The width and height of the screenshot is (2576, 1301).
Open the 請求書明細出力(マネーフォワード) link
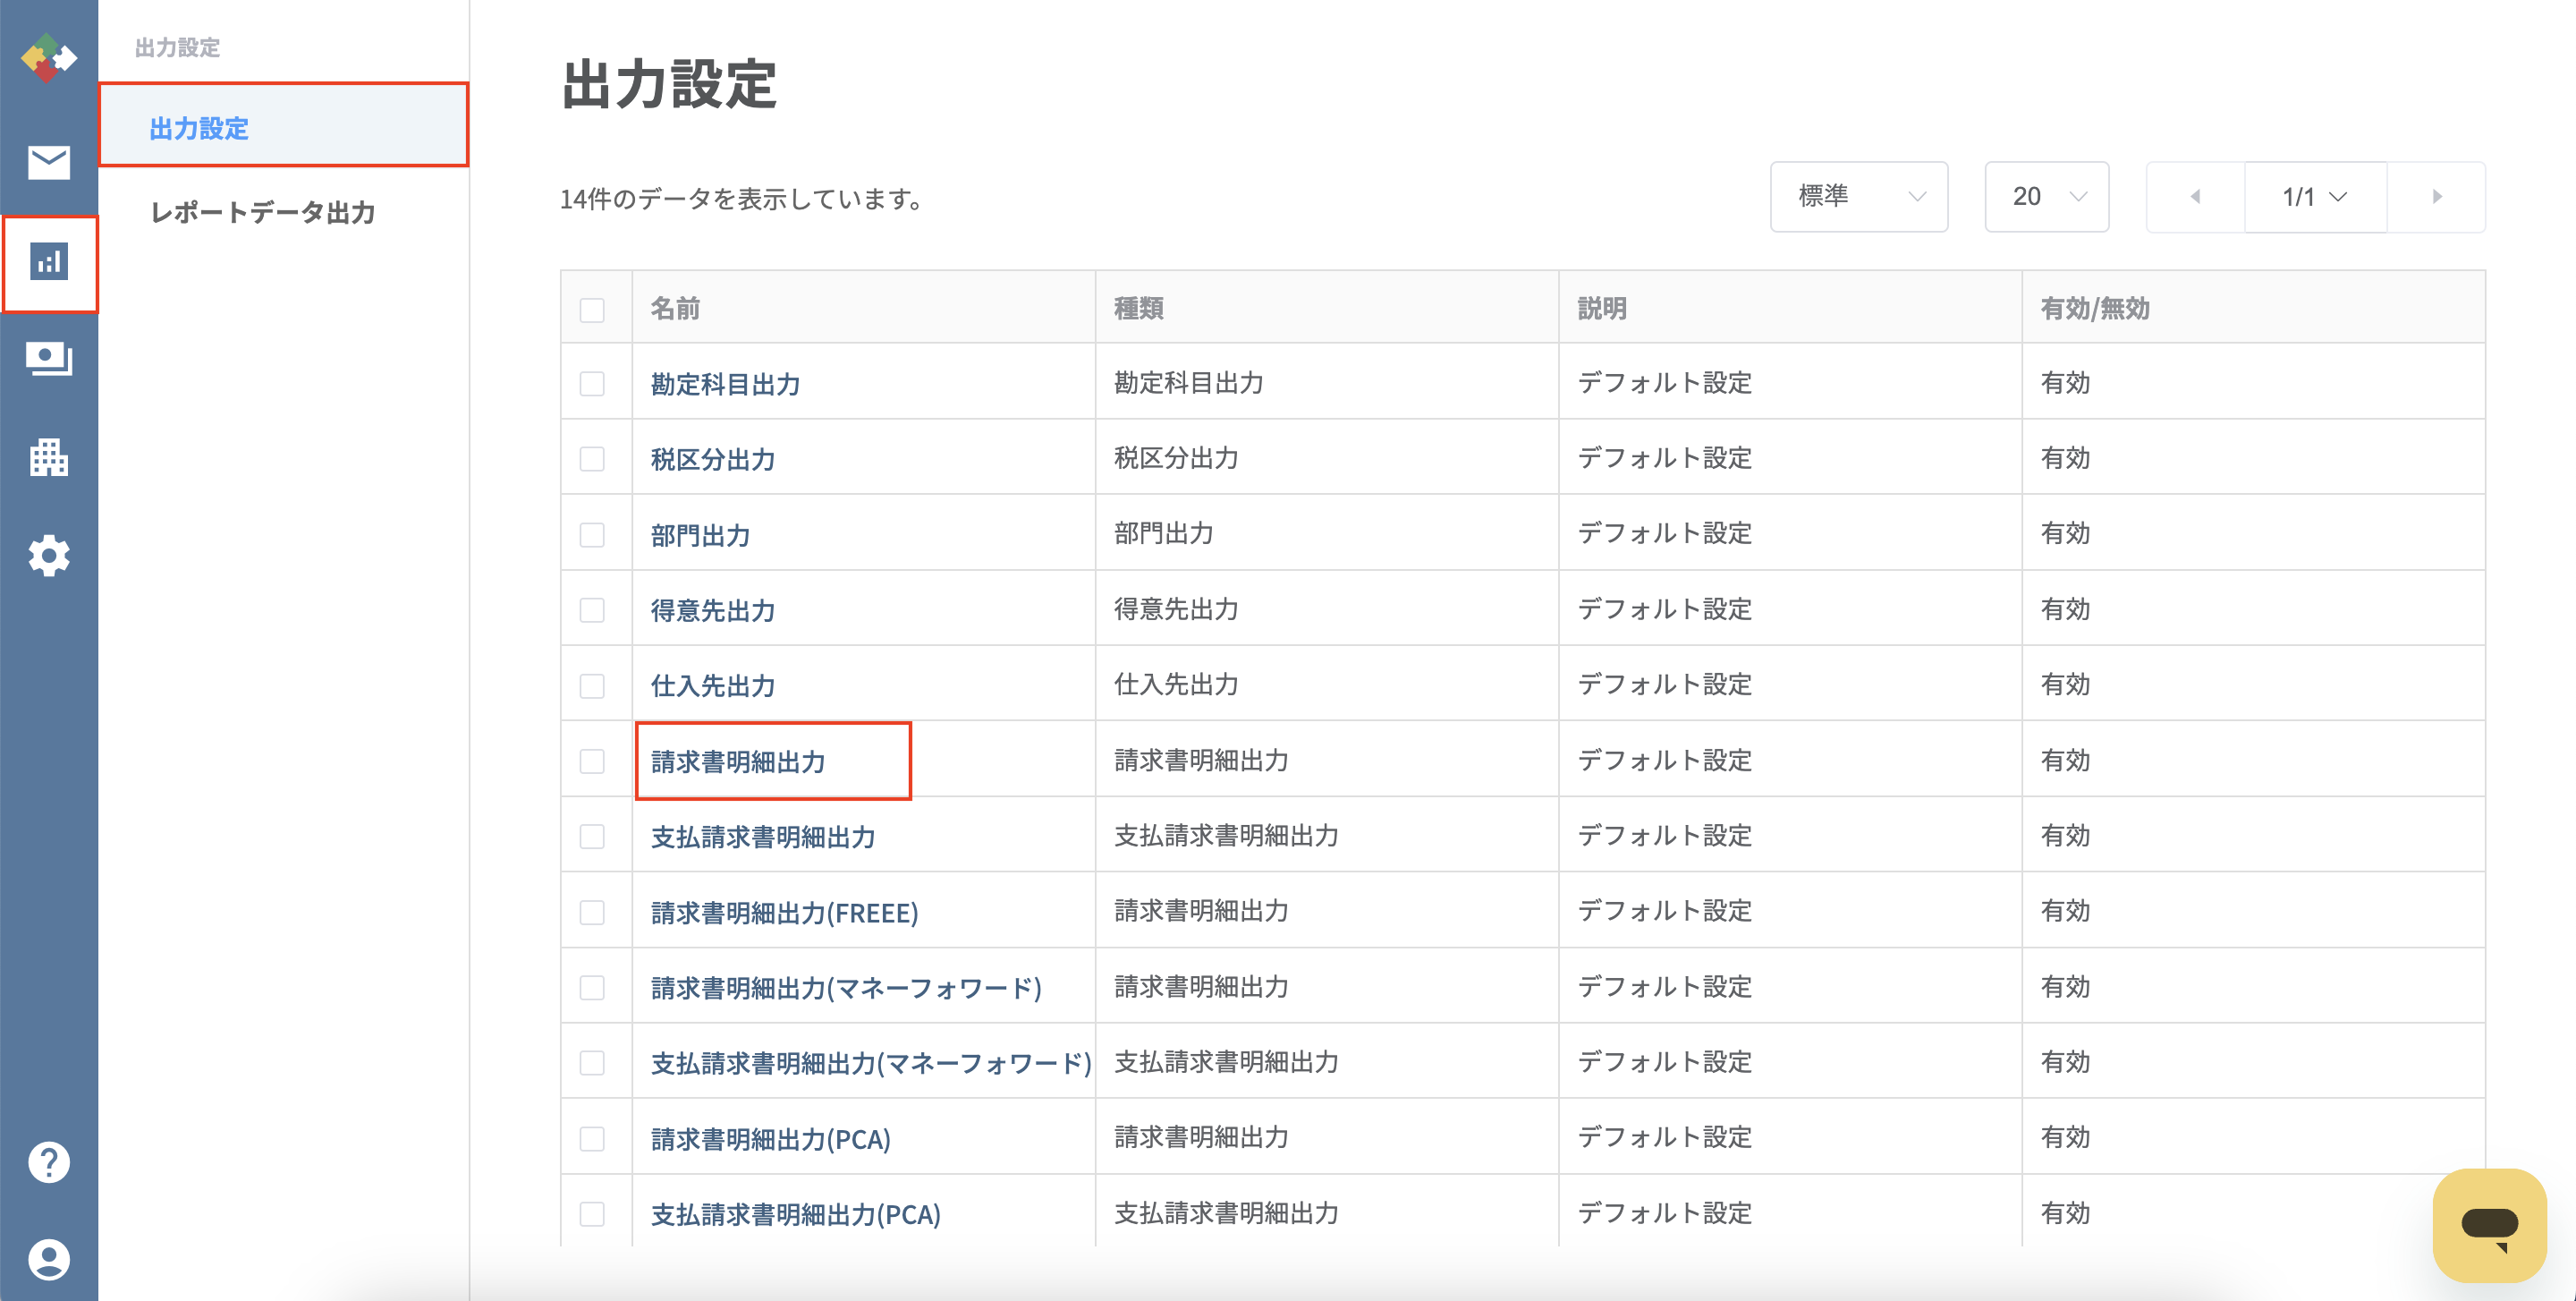(846, 988)
